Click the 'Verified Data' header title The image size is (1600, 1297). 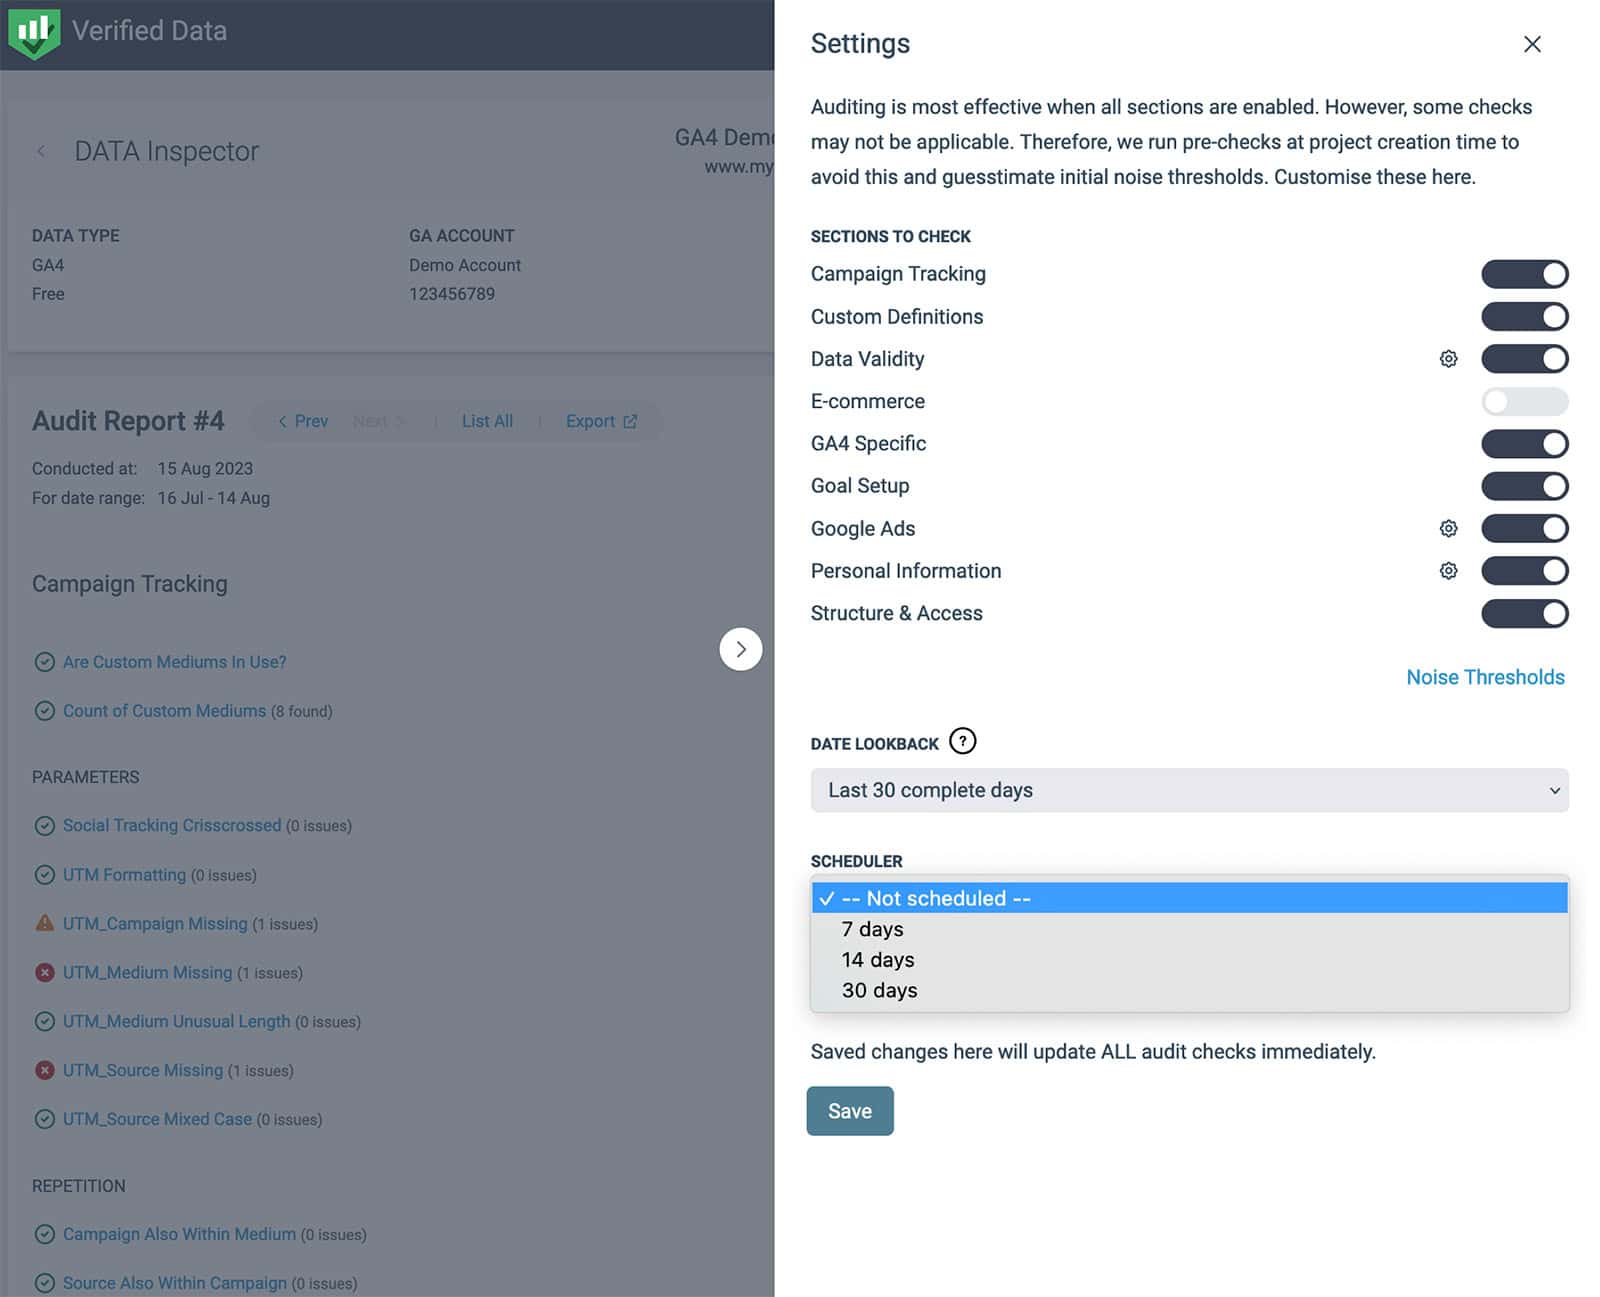[x=149, y=31]
